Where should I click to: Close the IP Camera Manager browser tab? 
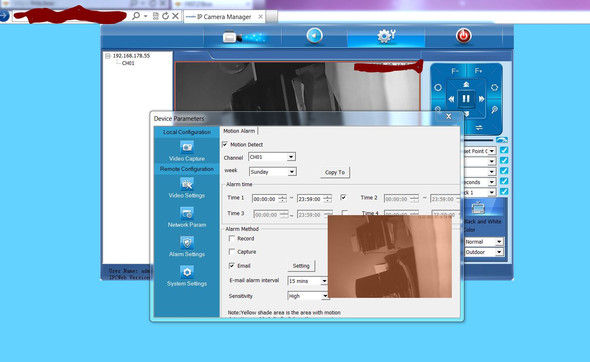[x=260, y=17]
